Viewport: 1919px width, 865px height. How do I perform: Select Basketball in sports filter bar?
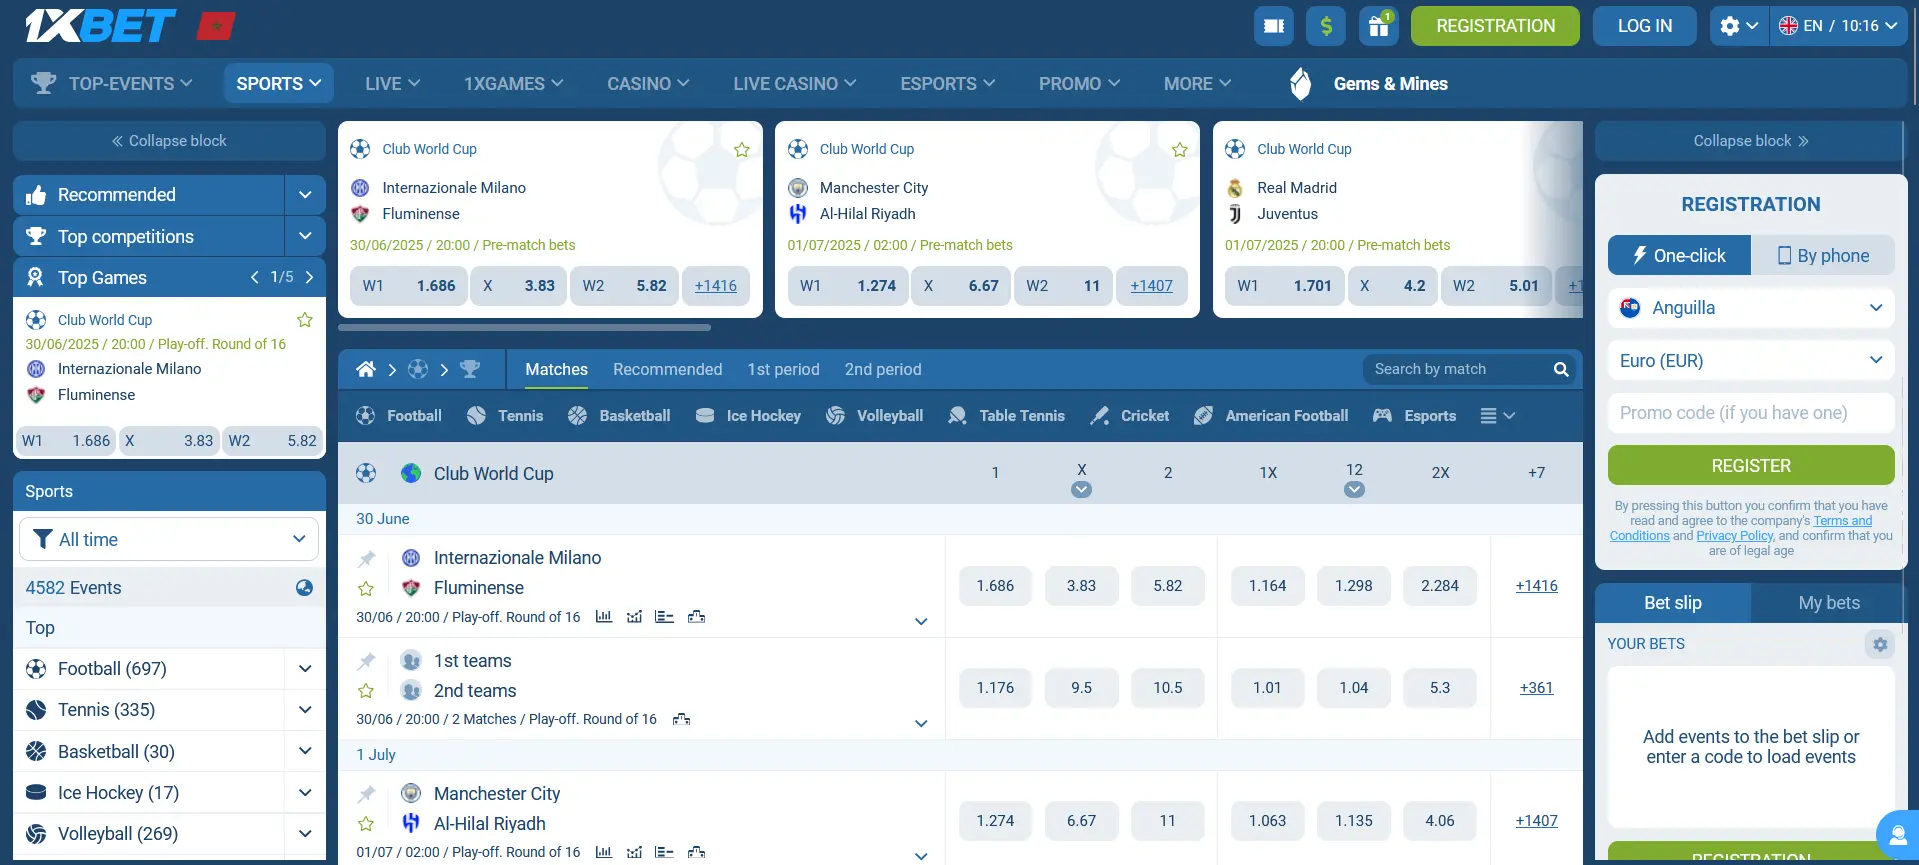point(619,416)
